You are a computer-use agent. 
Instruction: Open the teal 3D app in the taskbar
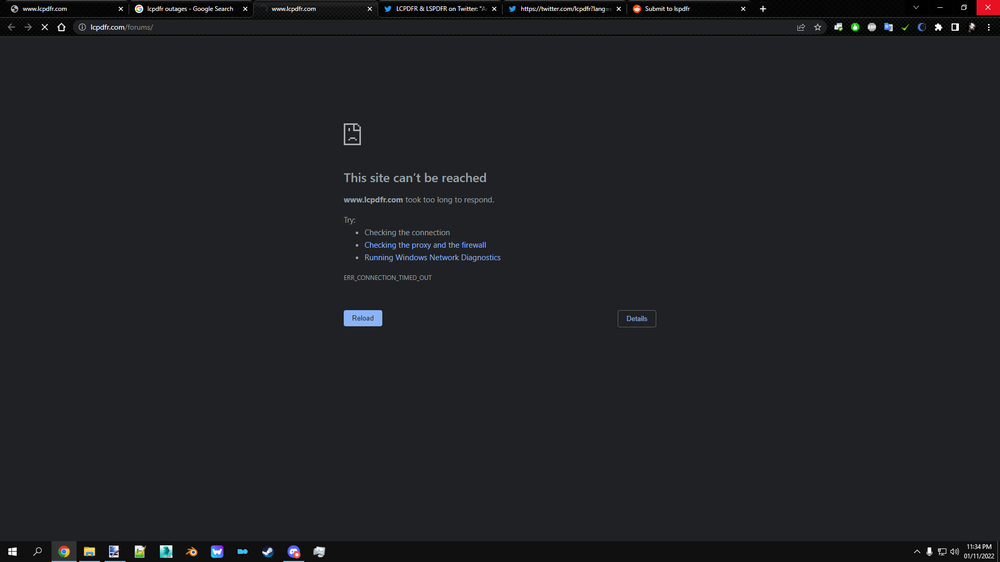coord(166,552)
